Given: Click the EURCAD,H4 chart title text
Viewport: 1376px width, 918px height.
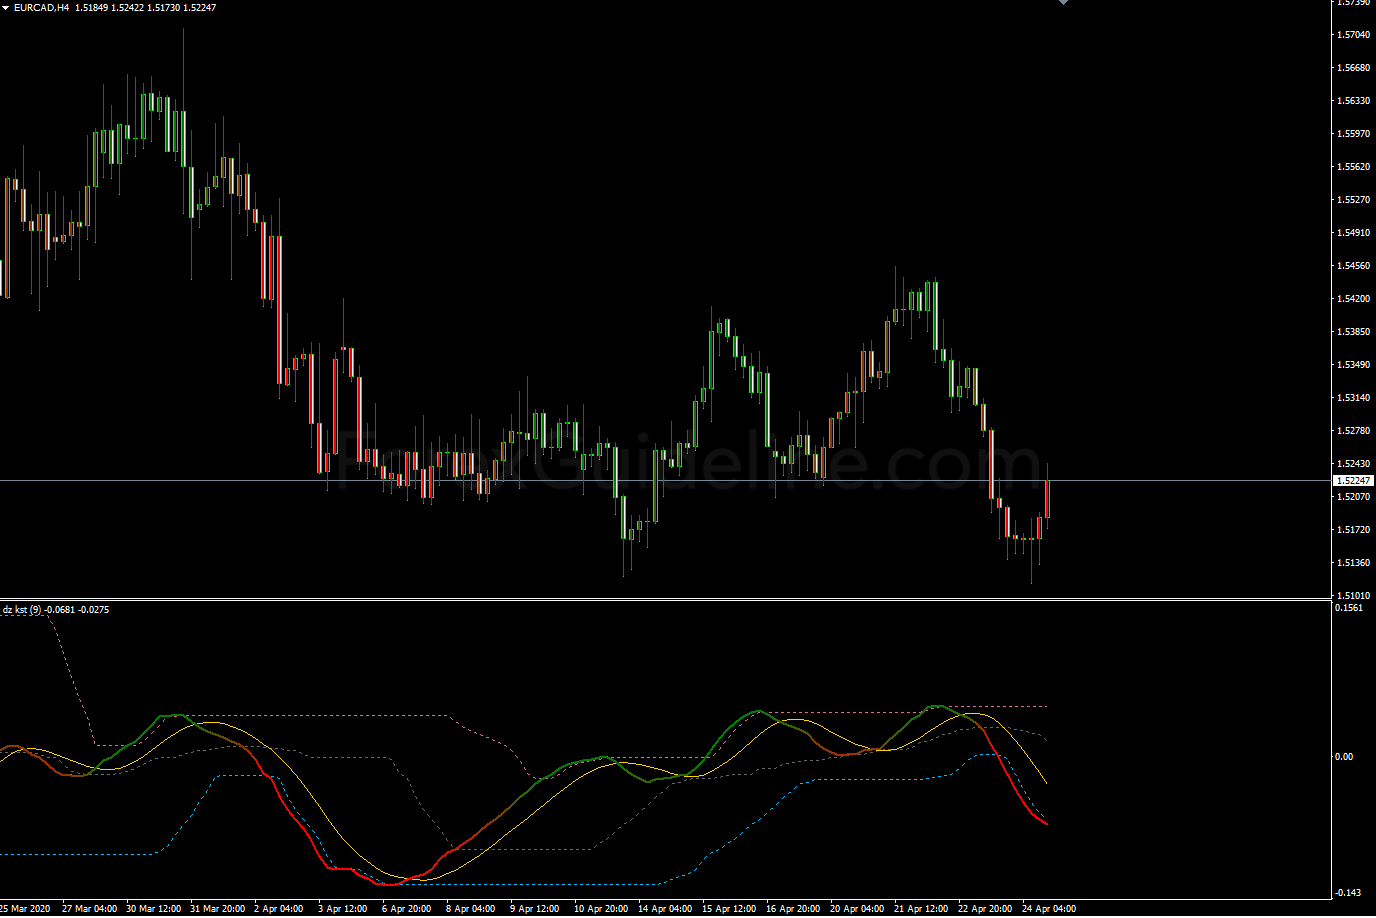Looking at the screenshot, I should (x=41, y=8).
